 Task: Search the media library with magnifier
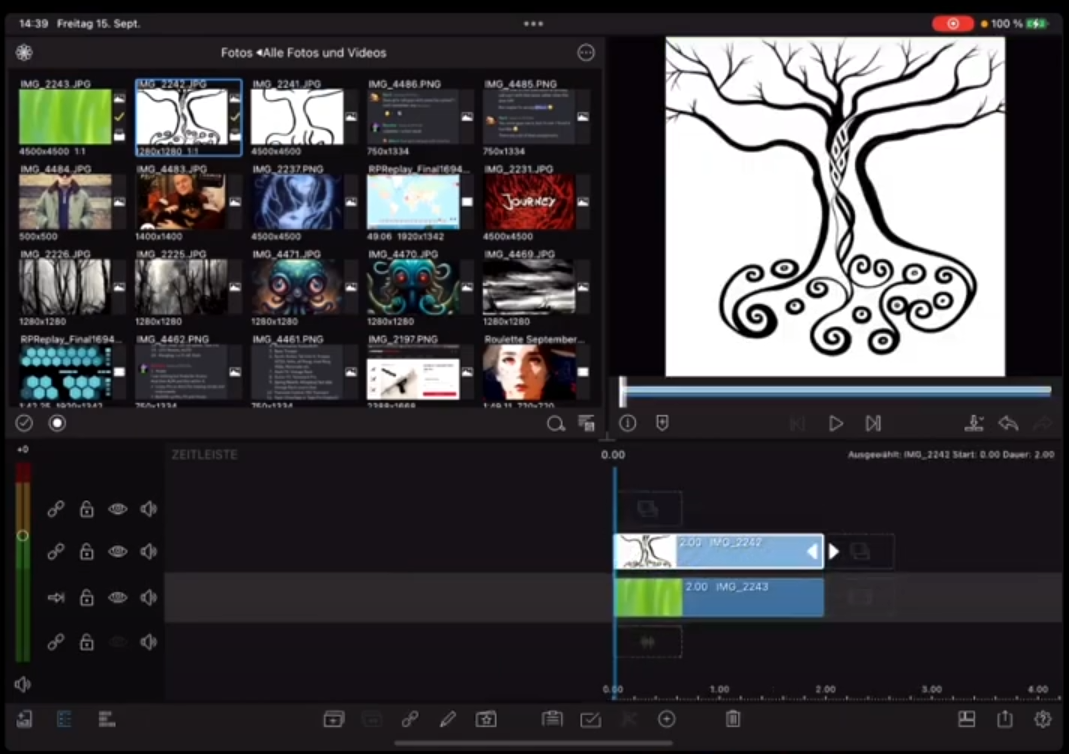[555, 423]
